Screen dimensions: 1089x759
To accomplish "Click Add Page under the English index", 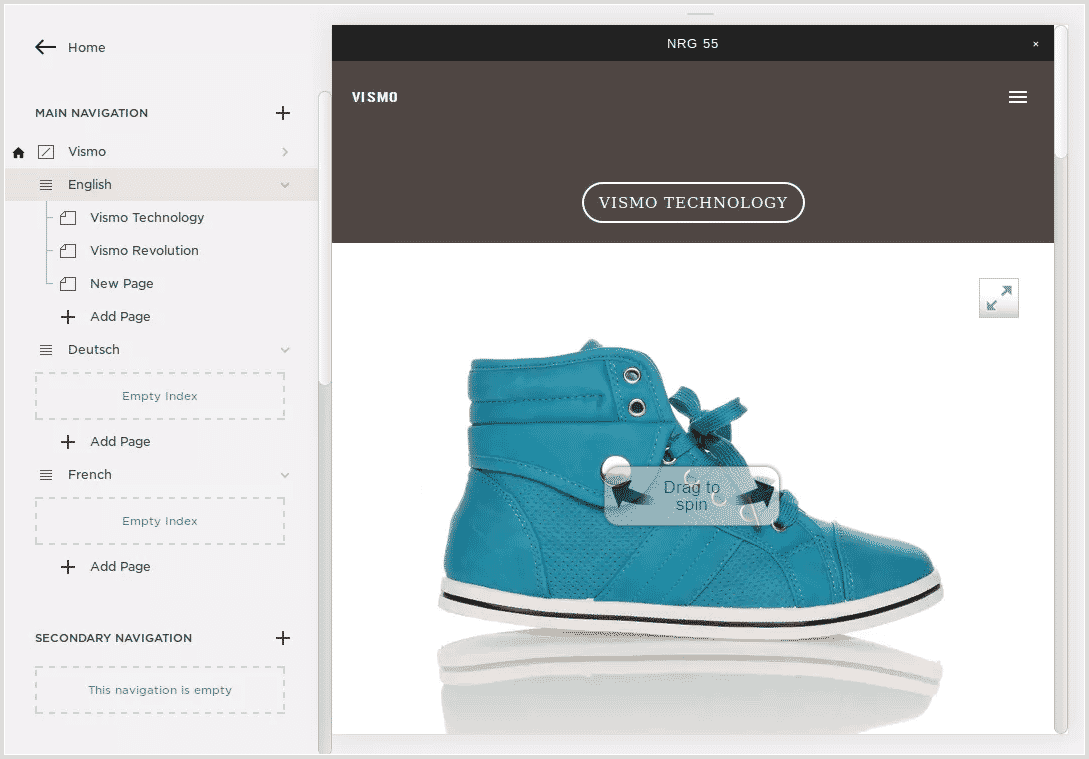I will pyautogui.click(x=120, y=316).
